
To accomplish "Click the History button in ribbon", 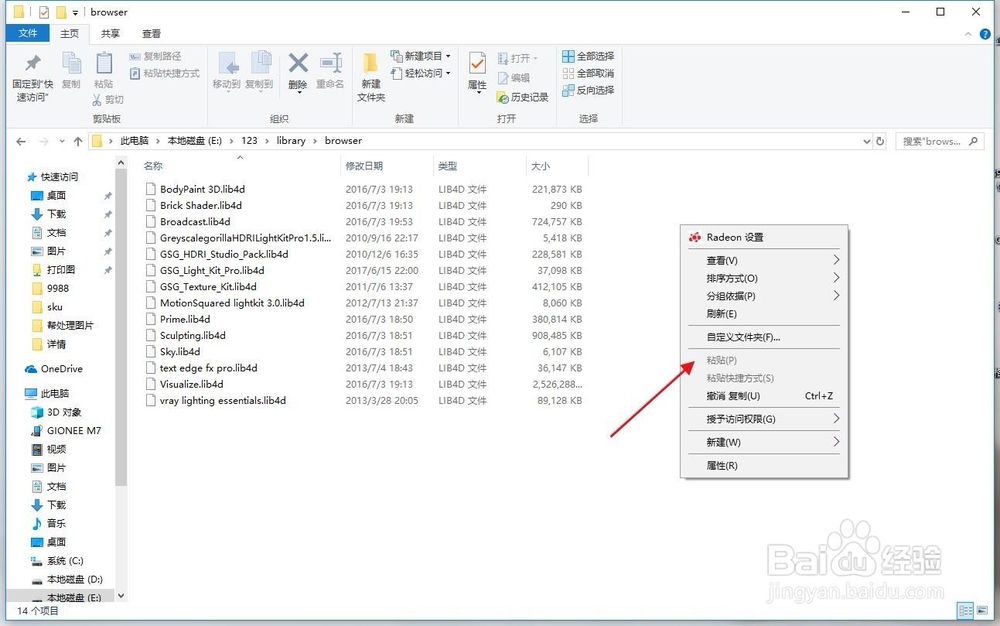I will [x=522, y=97].
